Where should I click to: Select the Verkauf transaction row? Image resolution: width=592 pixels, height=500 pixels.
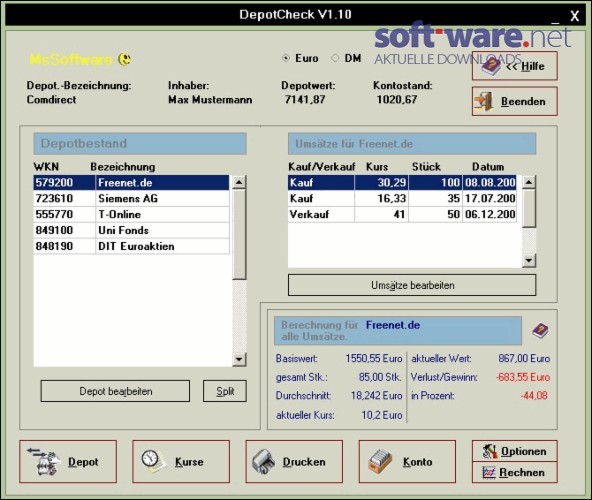click(x=402, y=215)
